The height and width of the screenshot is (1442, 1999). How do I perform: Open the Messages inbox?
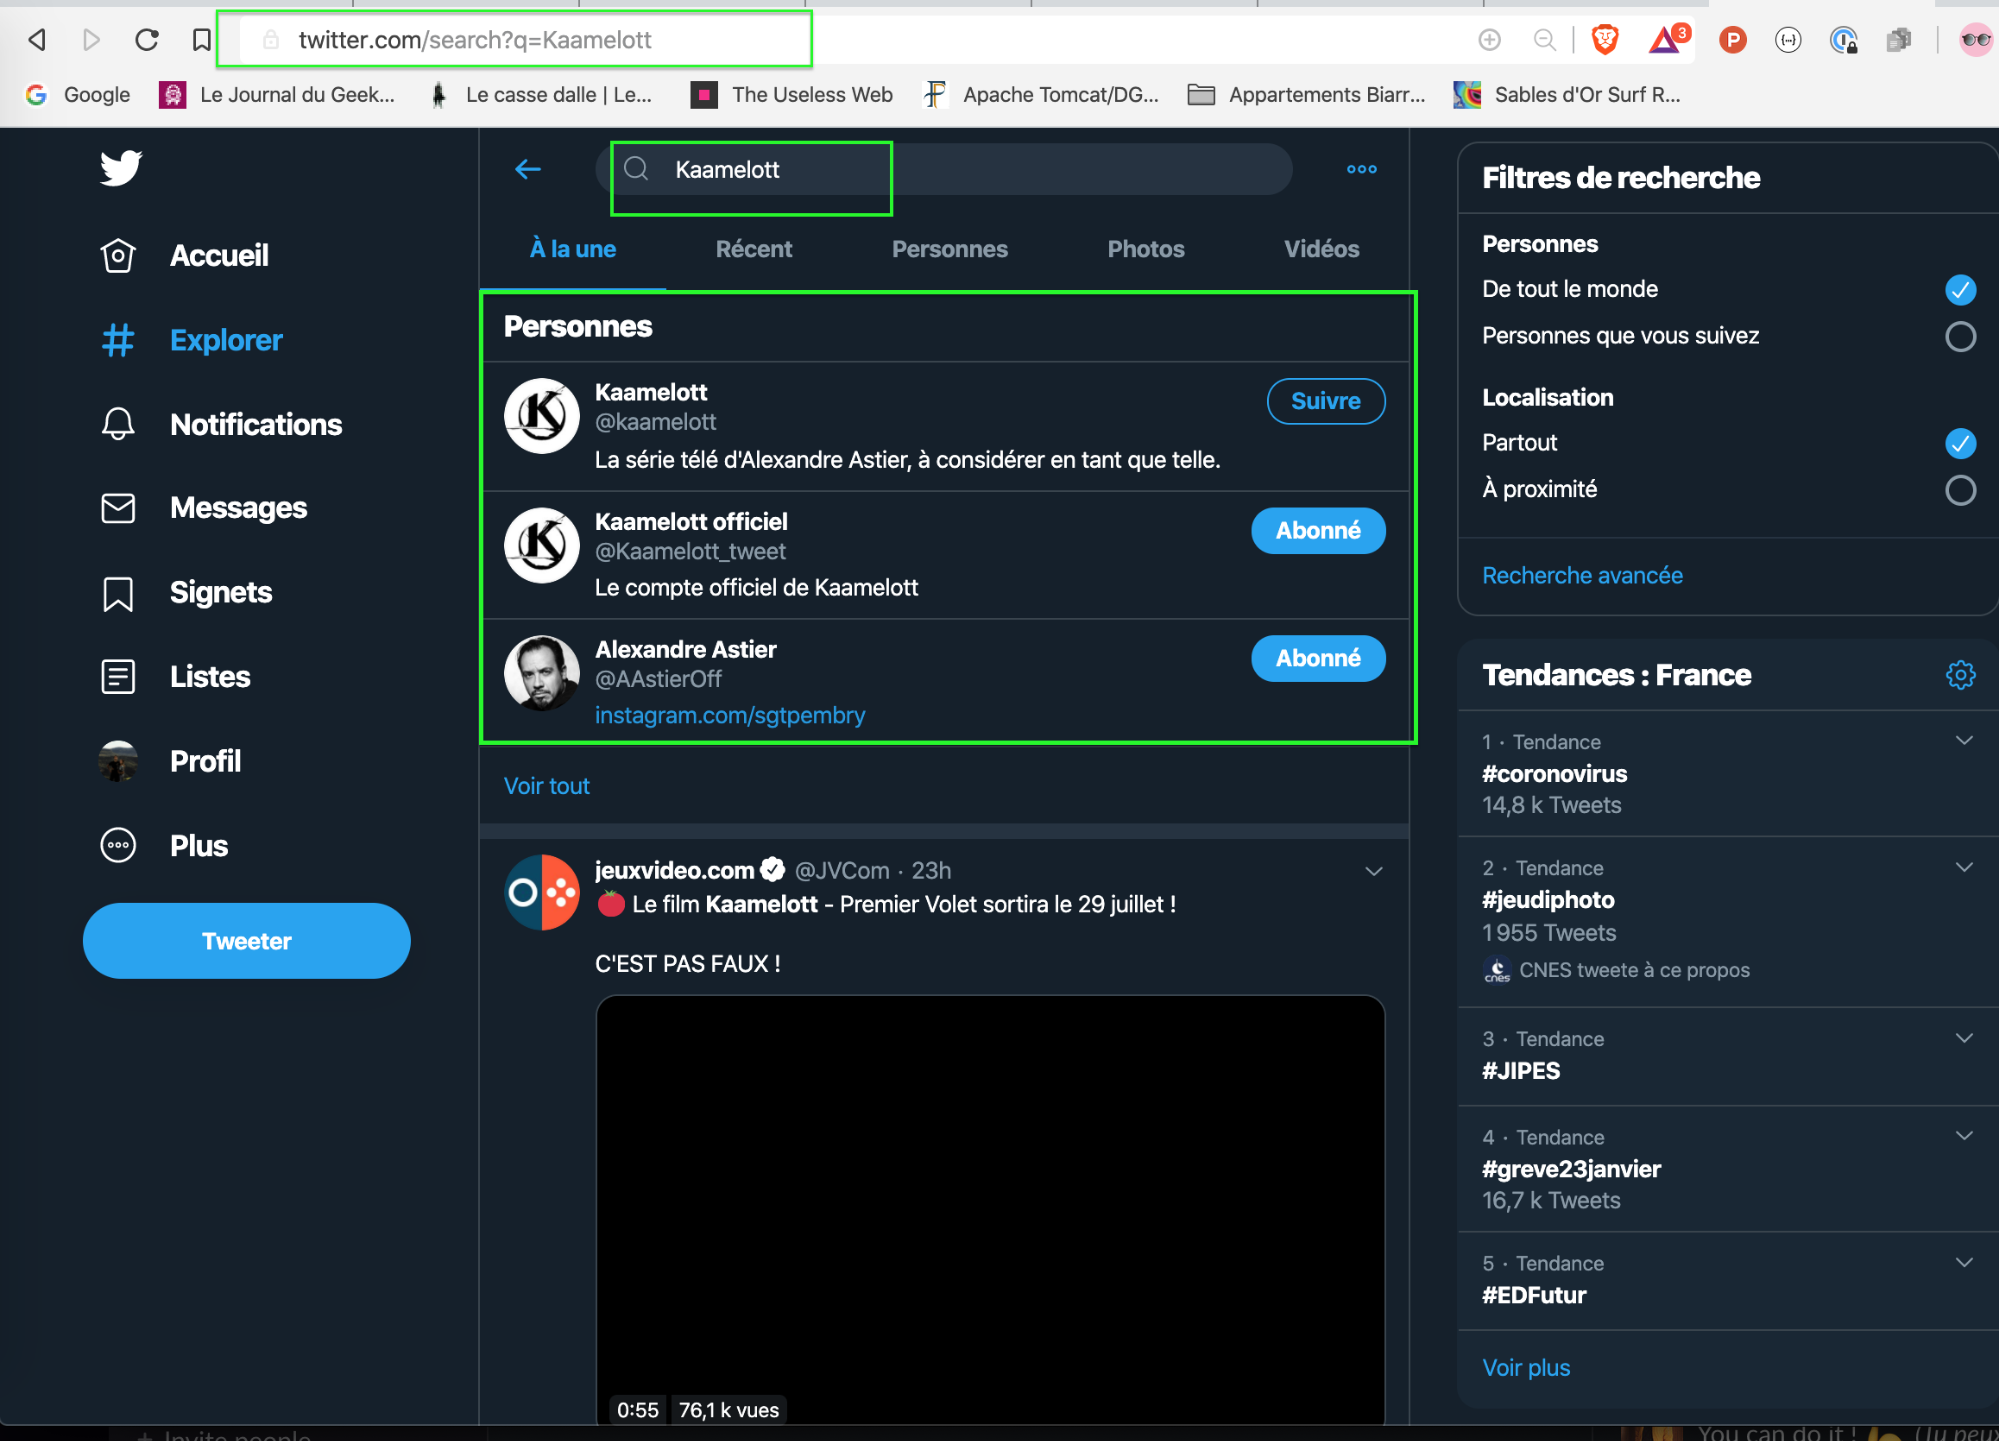point(242,506)
